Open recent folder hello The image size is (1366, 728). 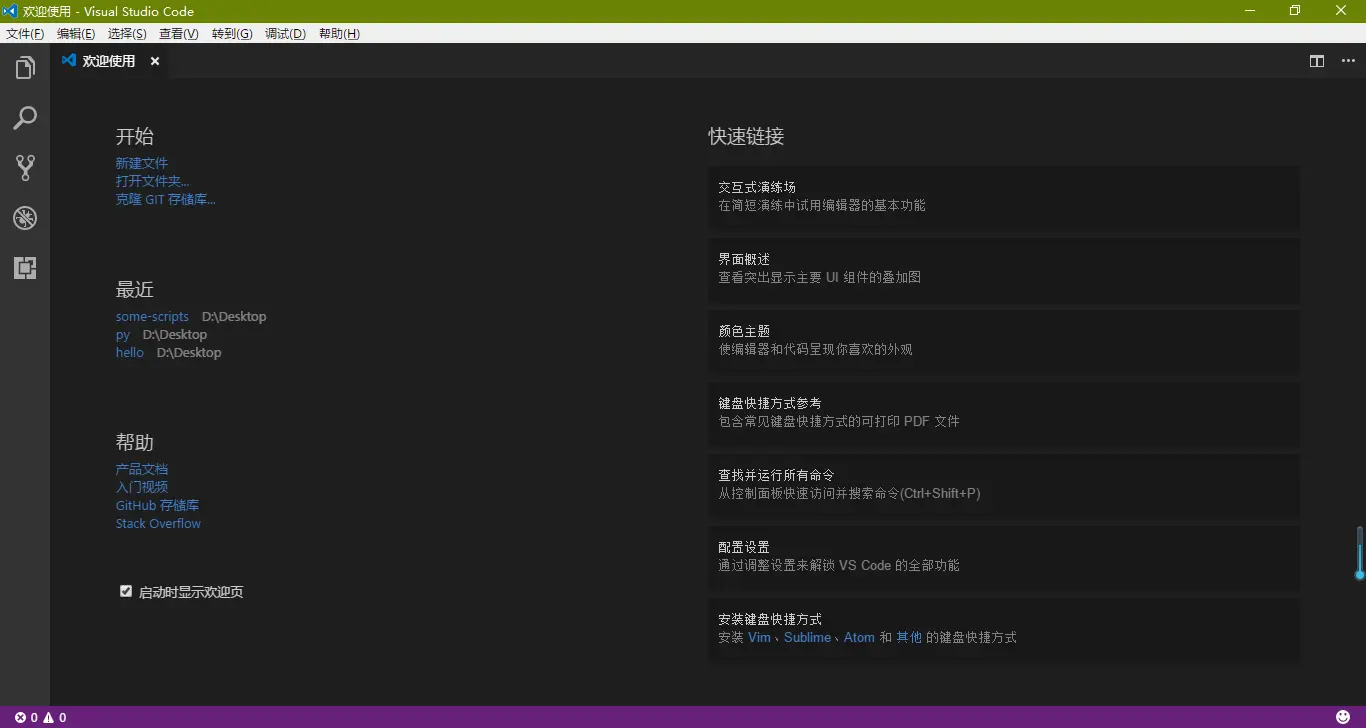(x=130, y=352)
